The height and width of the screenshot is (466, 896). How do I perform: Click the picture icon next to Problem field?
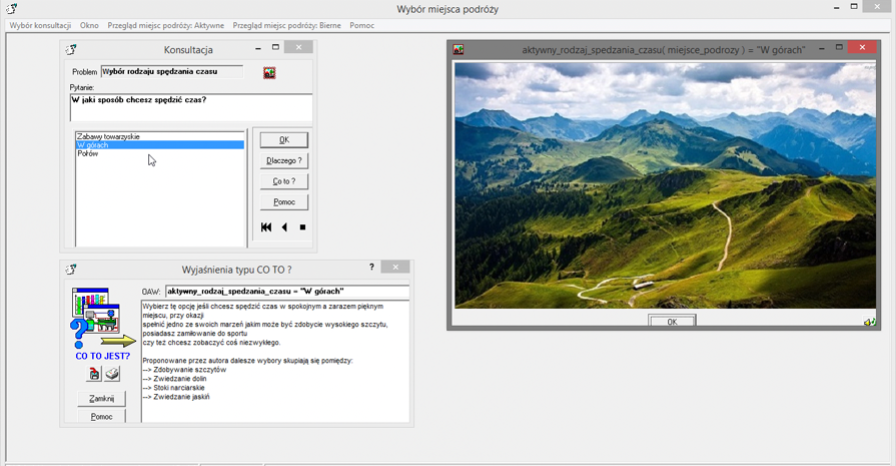coord(269,72)
